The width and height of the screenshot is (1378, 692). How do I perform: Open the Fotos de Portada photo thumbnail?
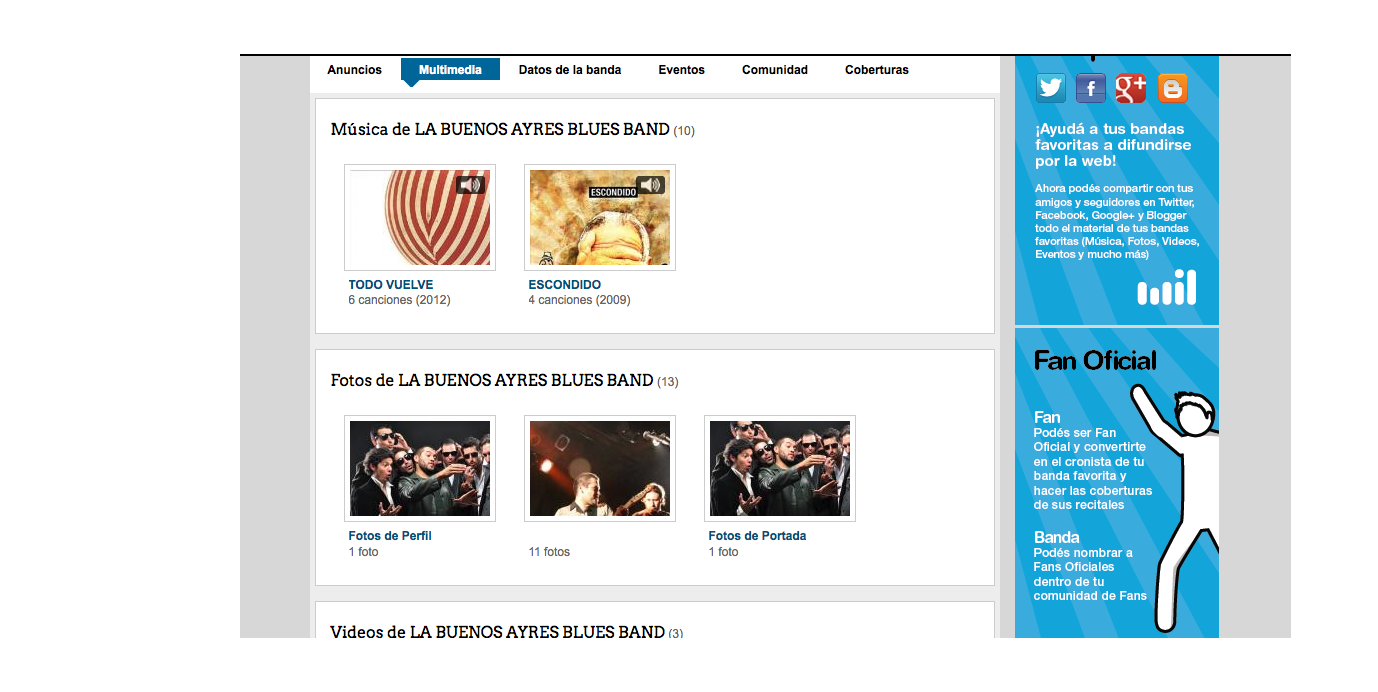(780, 468)
